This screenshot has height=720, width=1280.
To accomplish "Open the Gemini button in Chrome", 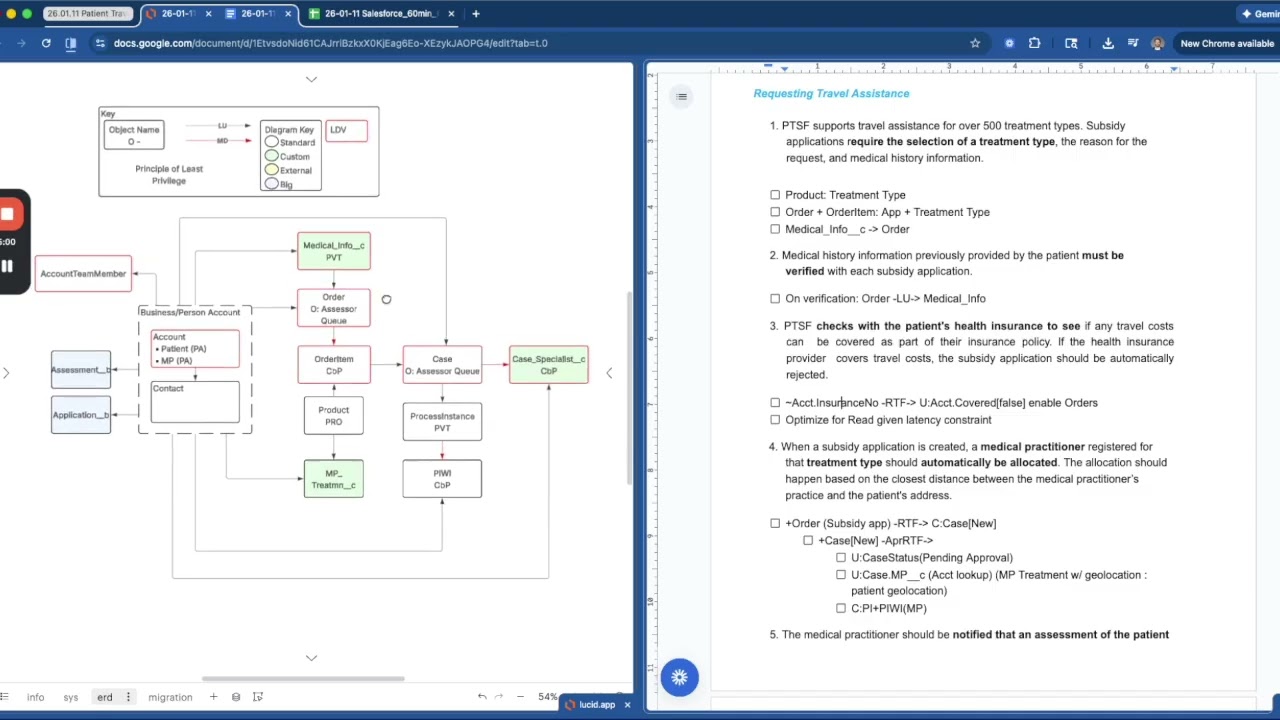I will click(x=1259, y=14).
